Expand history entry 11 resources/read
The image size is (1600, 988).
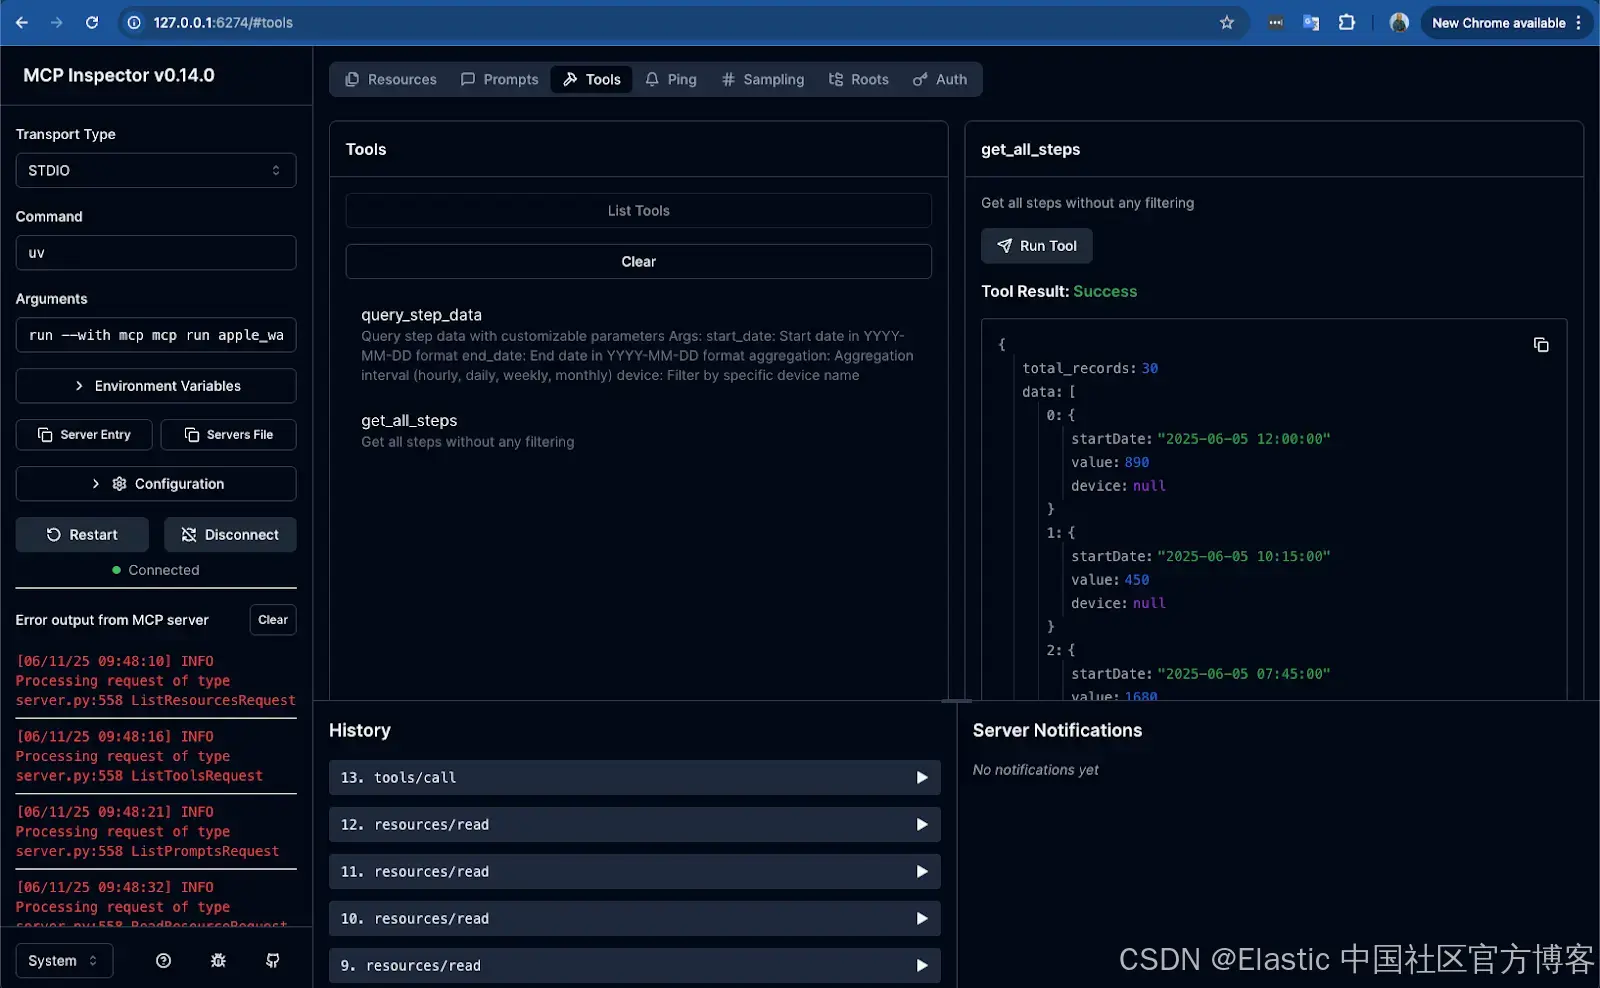[635, 871]
